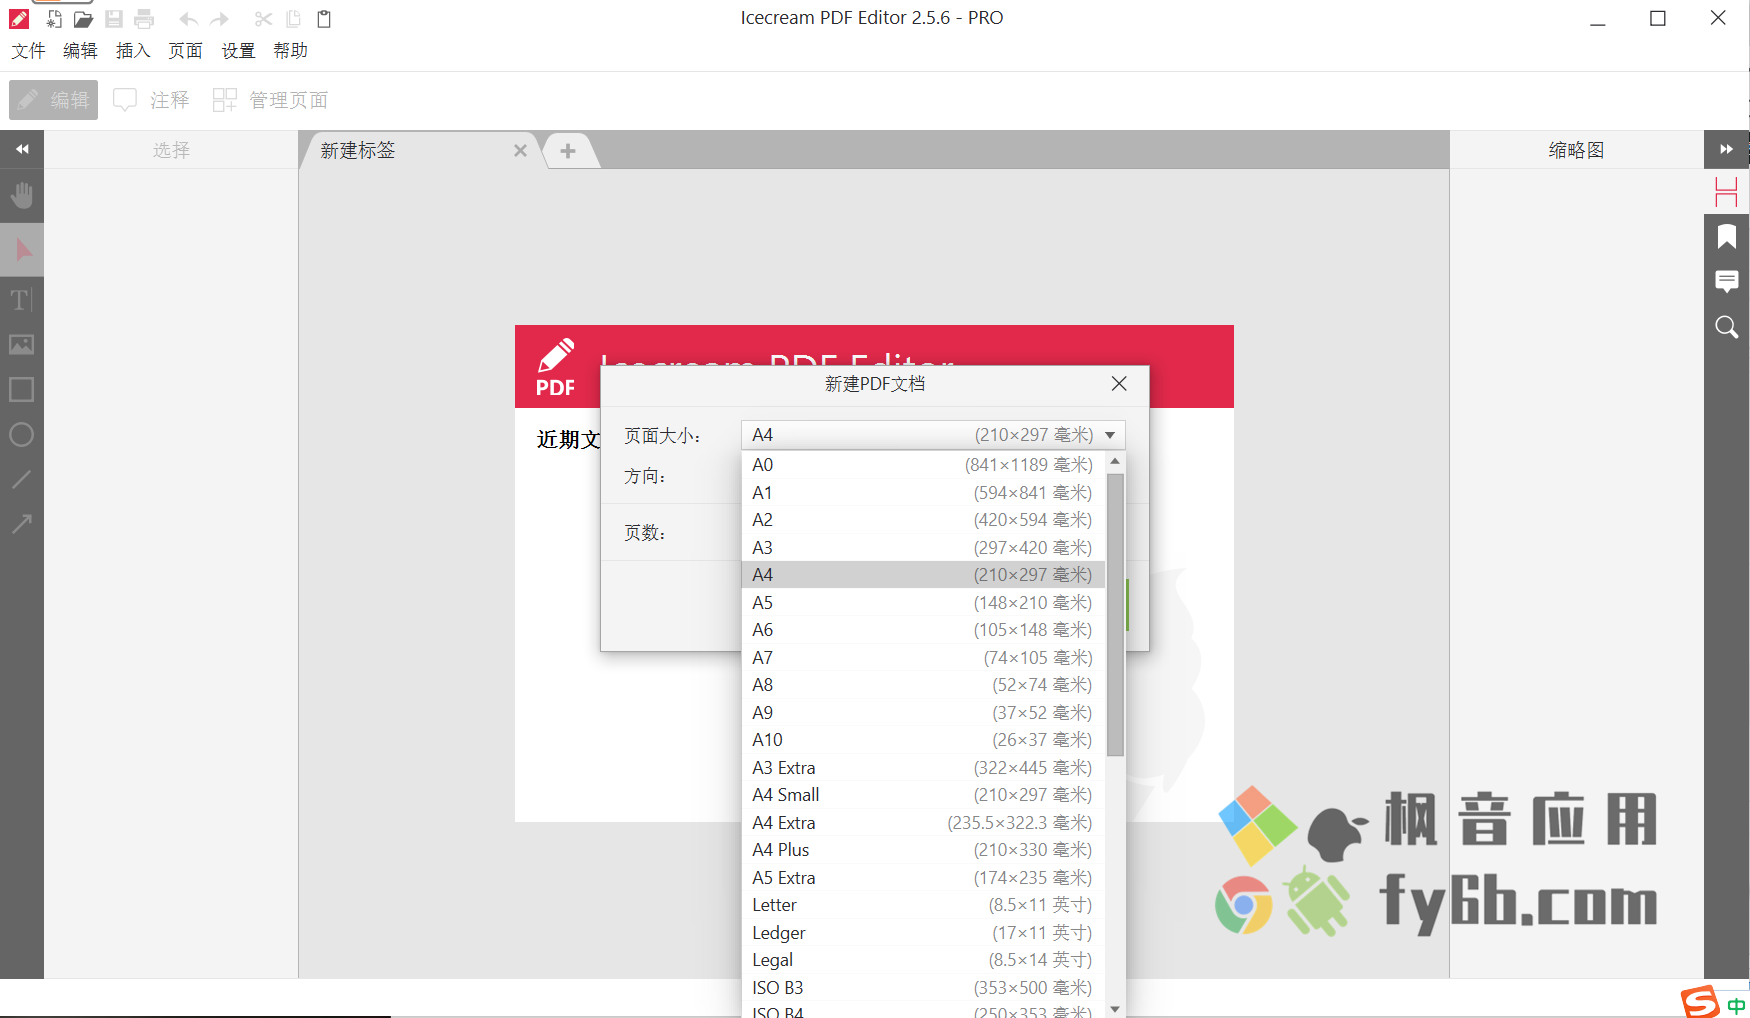Select the circle shape tool
This screenshot has width=1750, height=1018.
(x=22, y=434)
